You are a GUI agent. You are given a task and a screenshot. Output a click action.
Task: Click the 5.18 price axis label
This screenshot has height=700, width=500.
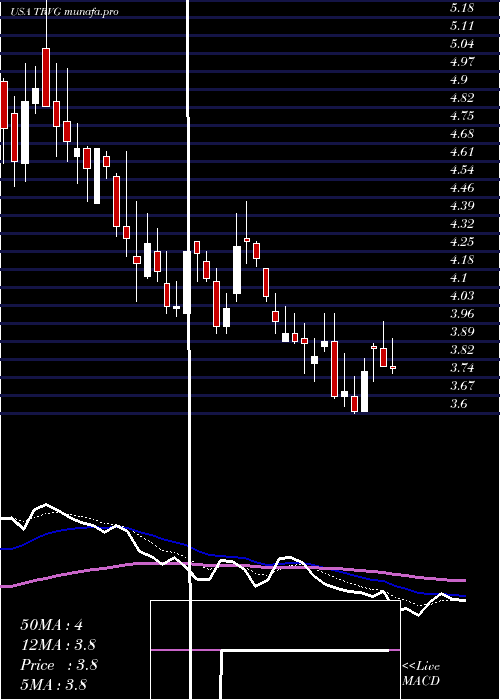(461, 8)
